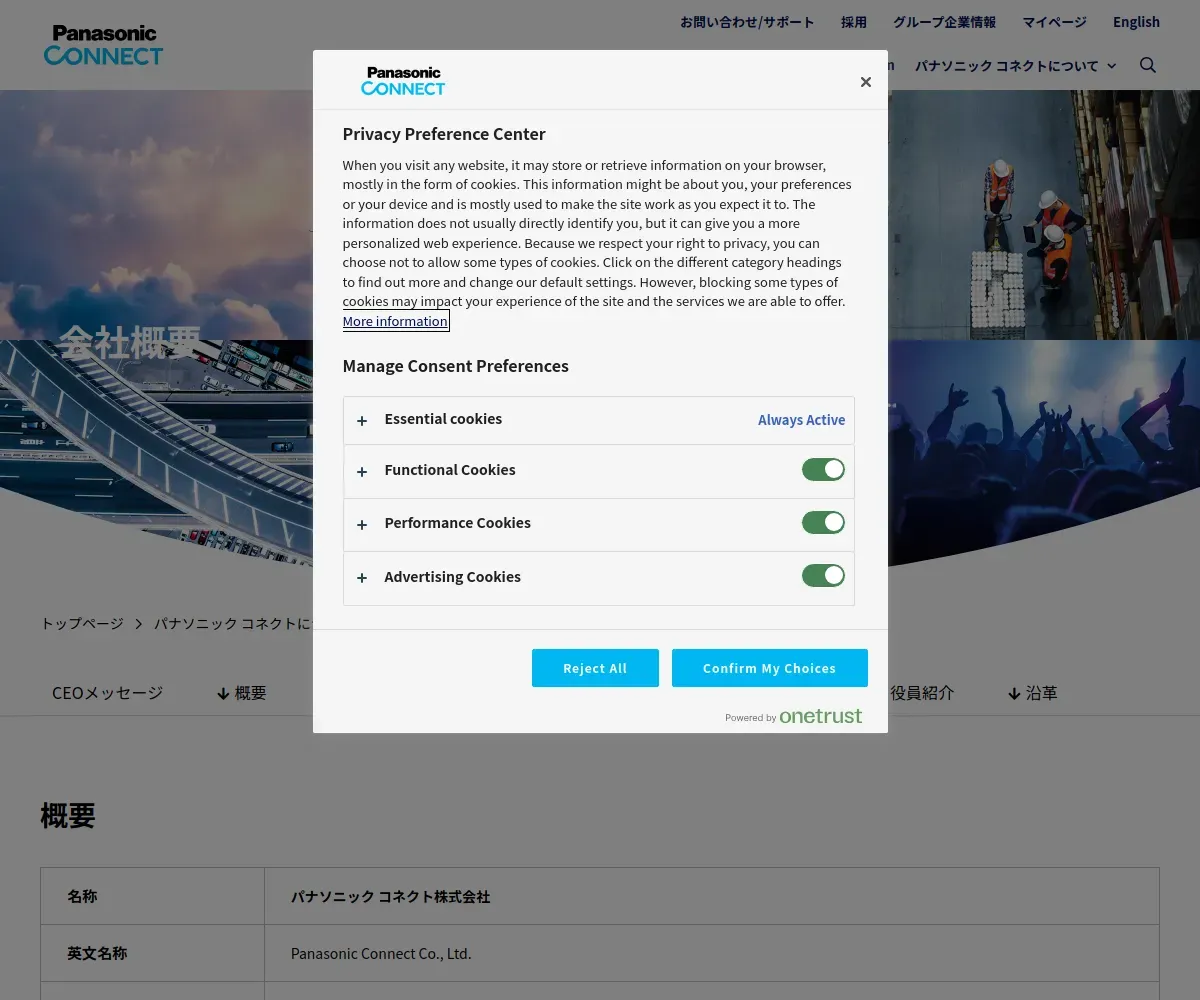This screenshot has width=1200, height=1000.
Task: Click Always Active label for Essential cookies
Action: tap(801, 420)
